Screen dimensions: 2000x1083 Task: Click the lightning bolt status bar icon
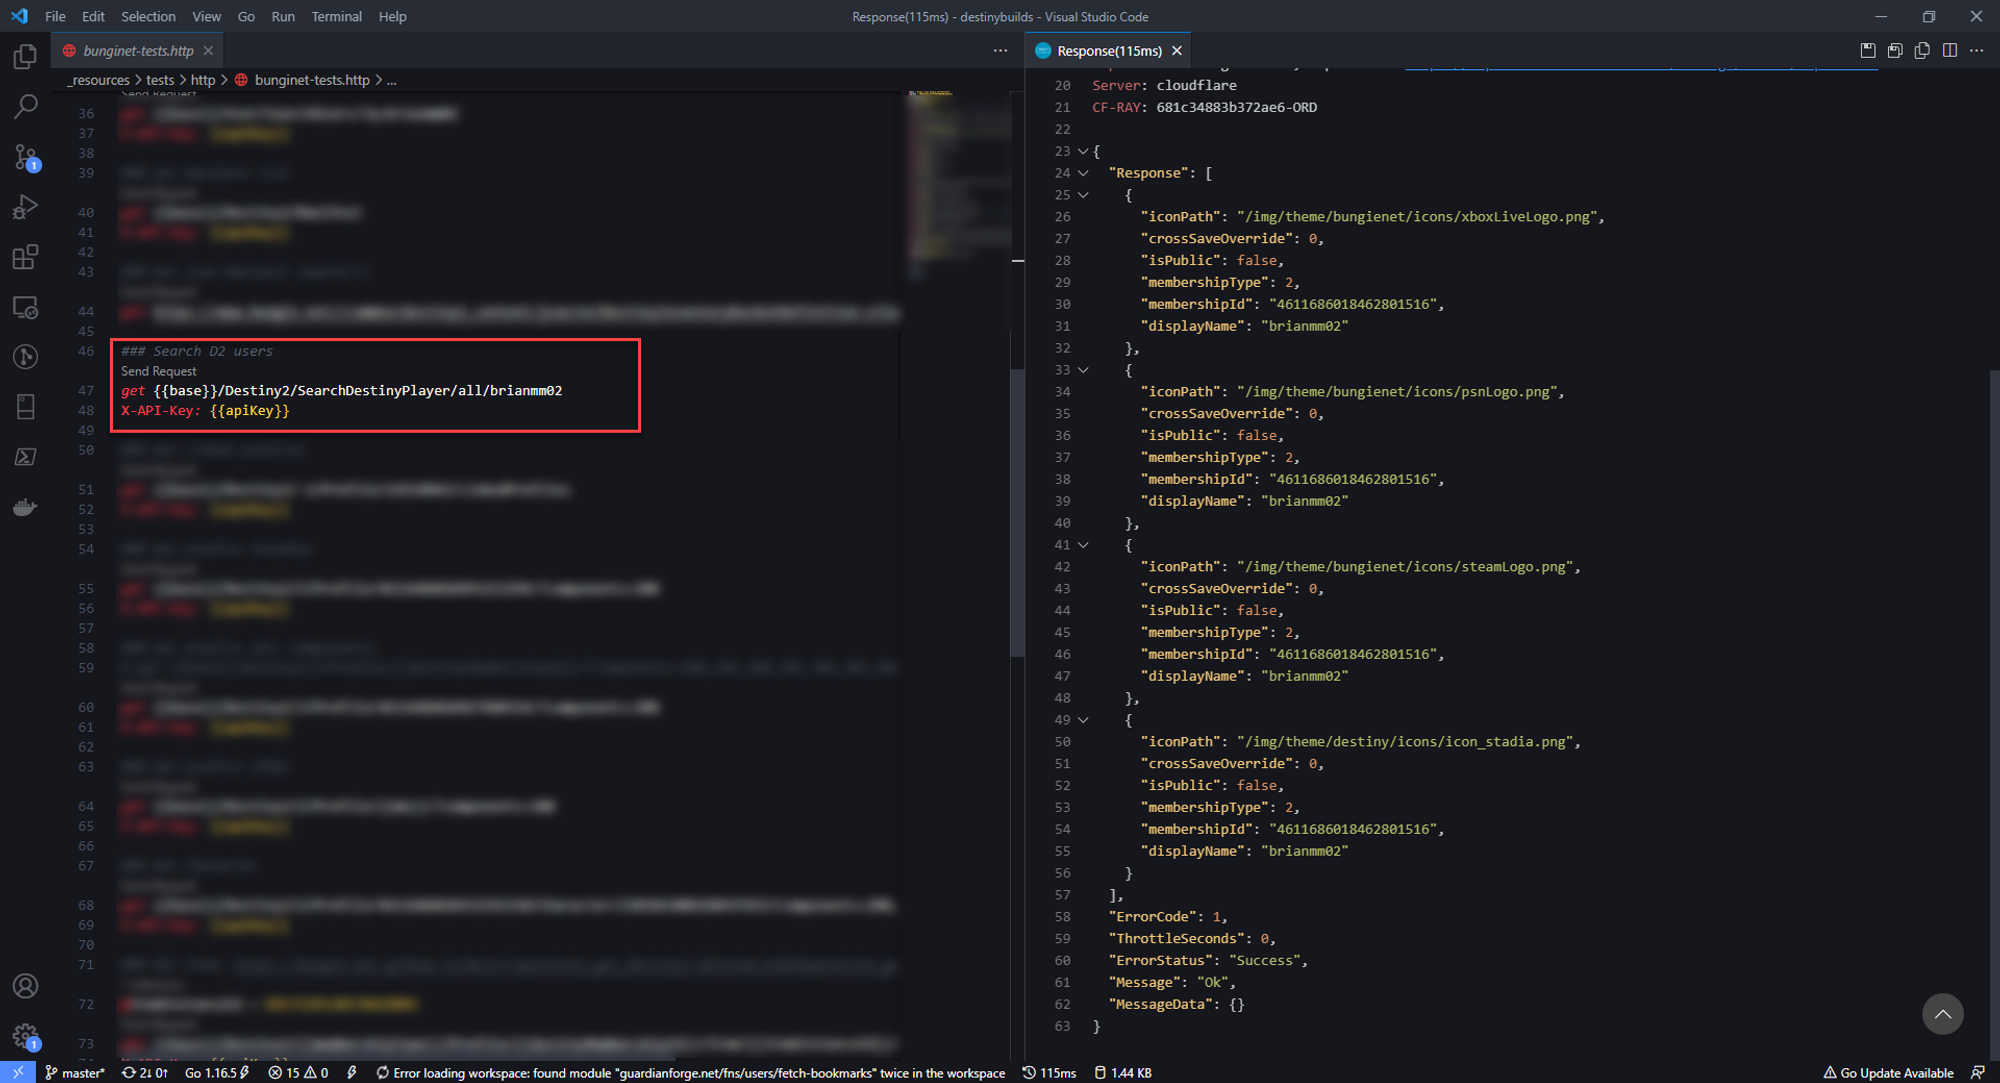[x=352, y=1072]
